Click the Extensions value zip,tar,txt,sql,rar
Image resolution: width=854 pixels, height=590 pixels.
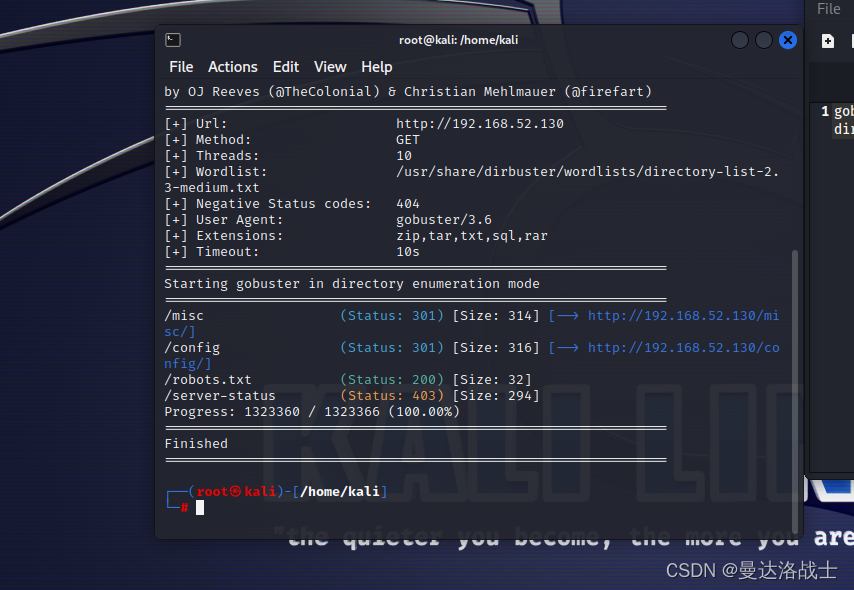pos(472,236)
